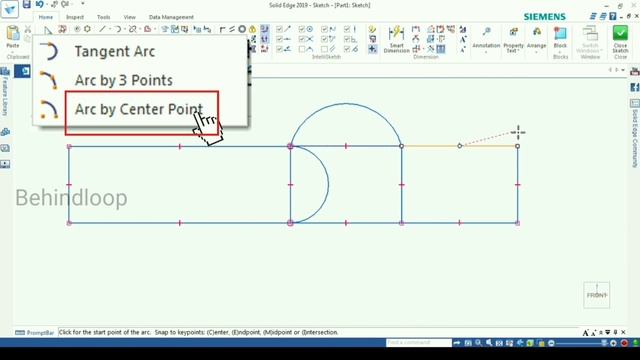
Task: Click the Switch Windows button
Action: (590, 39)
